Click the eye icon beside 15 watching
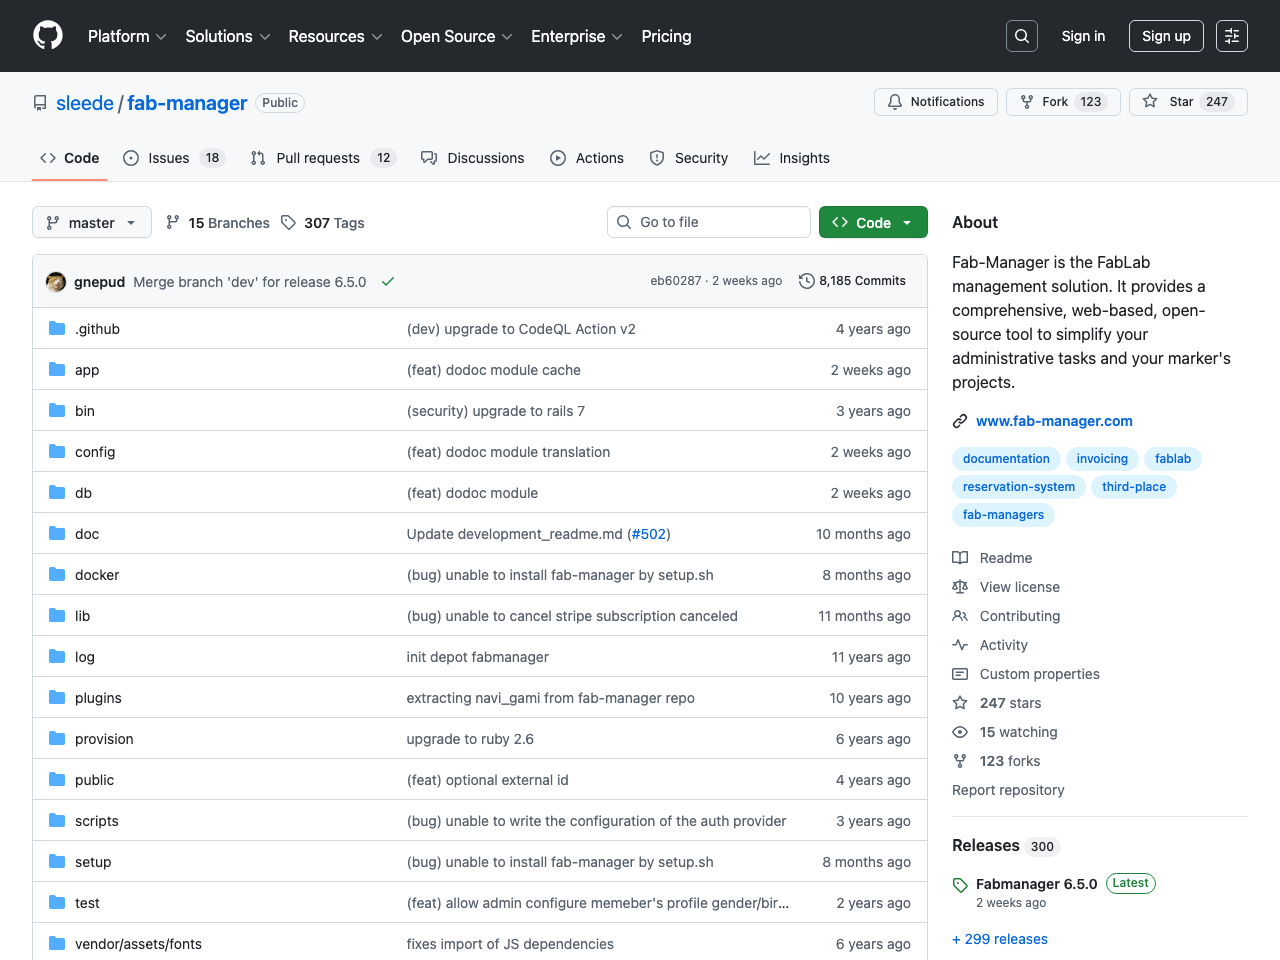 [960, 732]
